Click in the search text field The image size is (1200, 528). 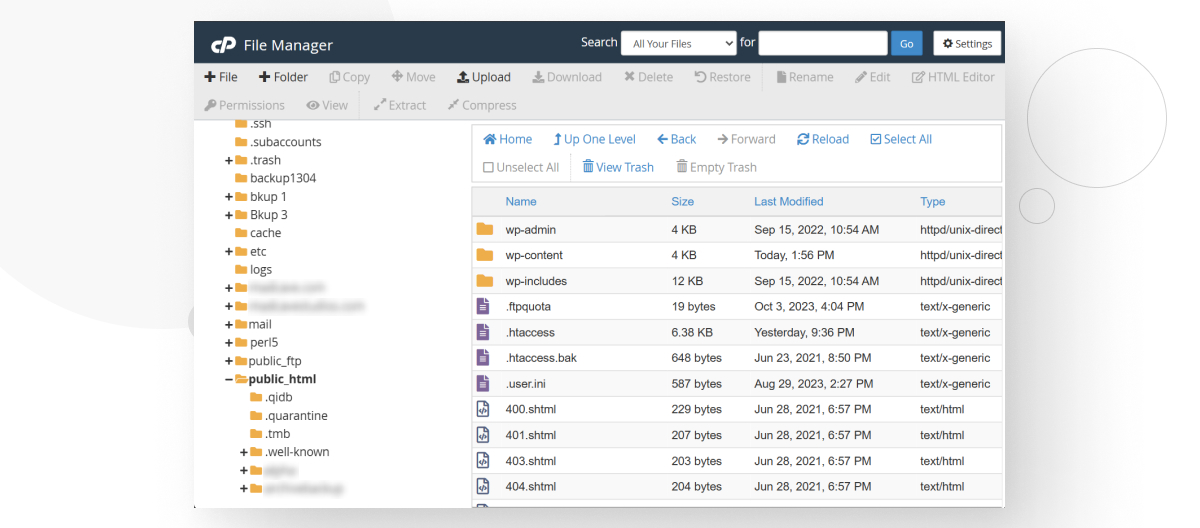coord(822,43)
